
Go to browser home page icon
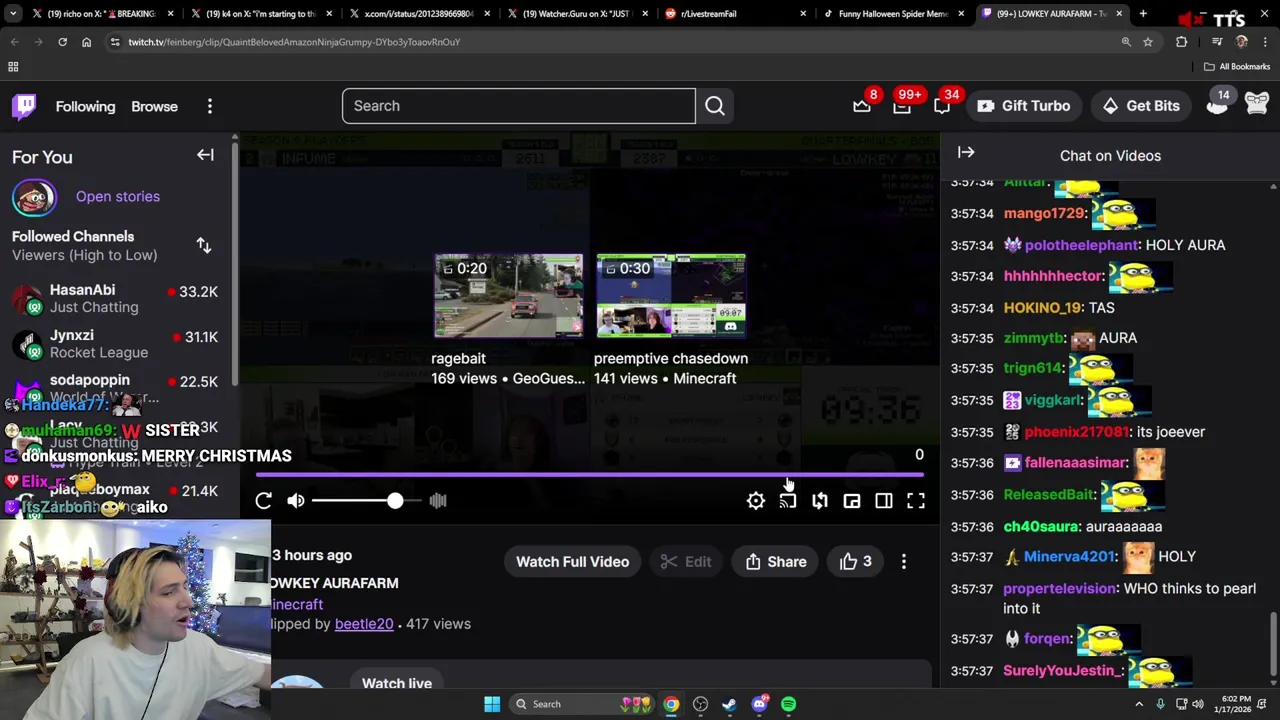click(x=86, y=42)
